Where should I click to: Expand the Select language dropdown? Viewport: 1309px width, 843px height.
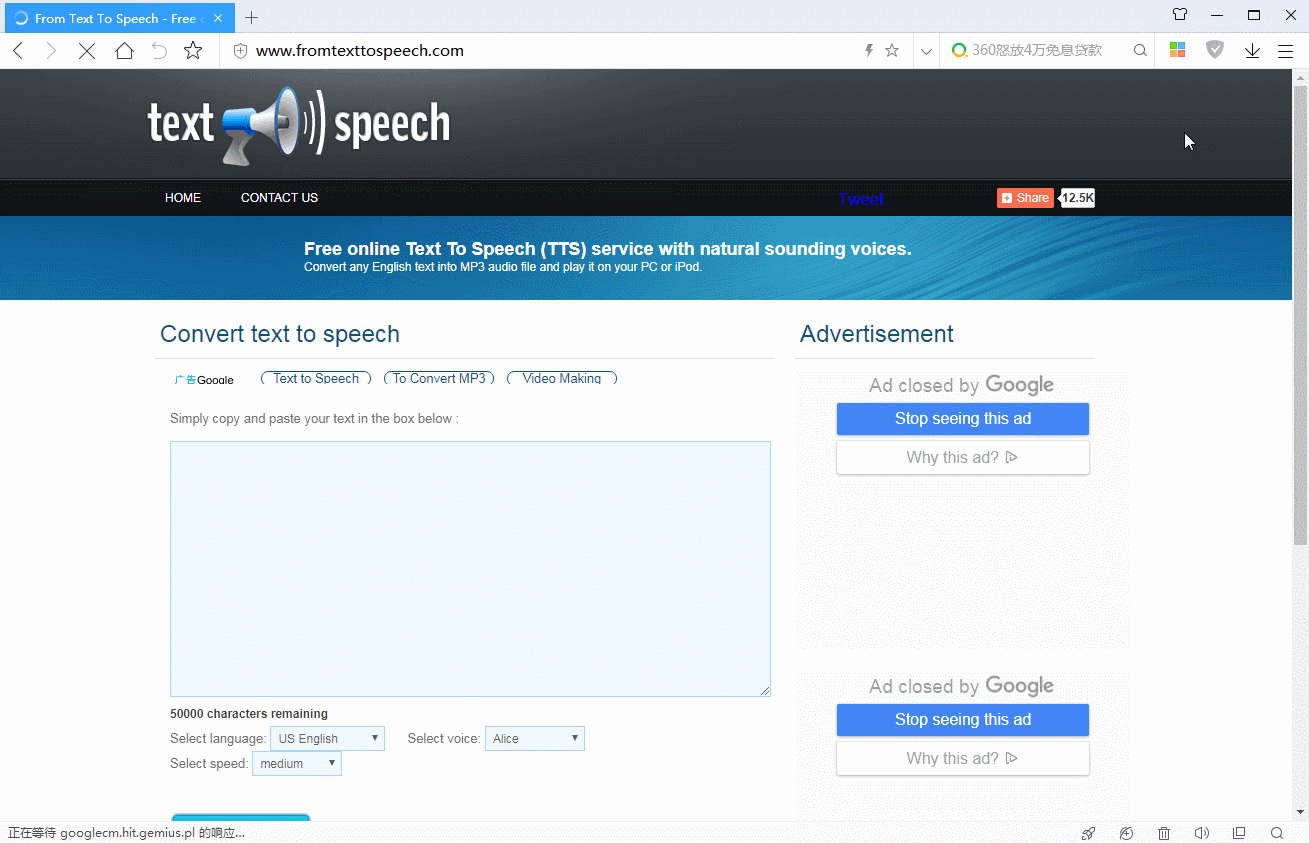(x=327, y=739)
